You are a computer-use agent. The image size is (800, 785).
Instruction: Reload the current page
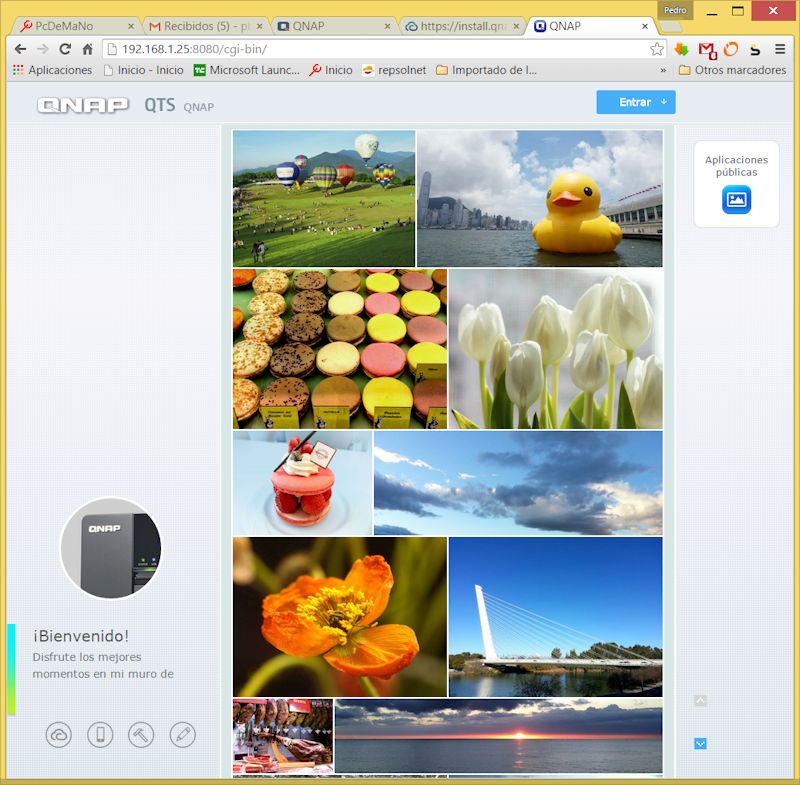(x=65, y=49)
